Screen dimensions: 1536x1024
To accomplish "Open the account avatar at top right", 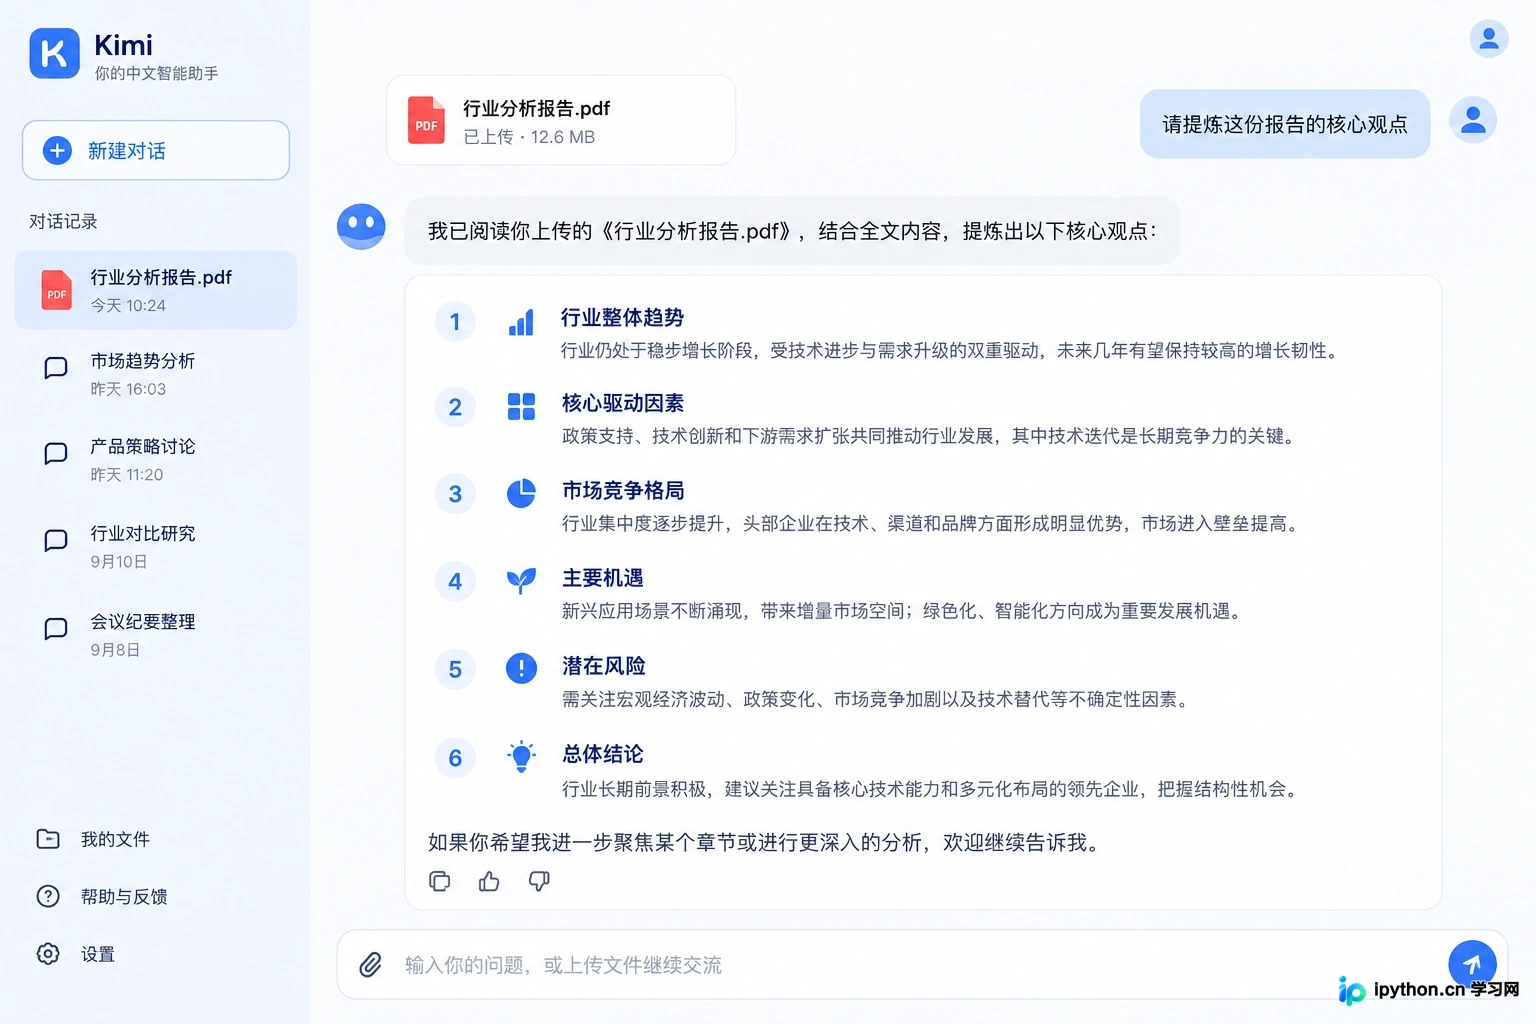I will pyautogui.click(x=1489, y=39).
